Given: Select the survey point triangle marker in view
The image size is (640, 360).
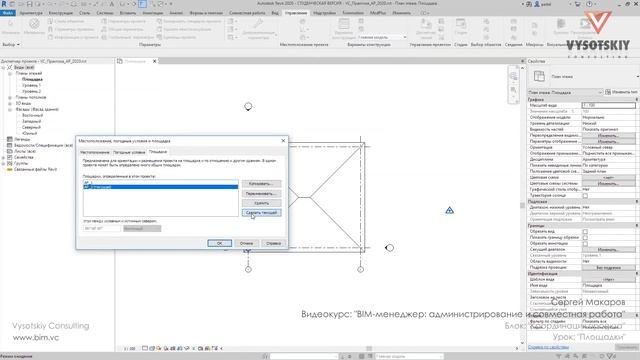Looking at the screenshot, I should [449, 210].
